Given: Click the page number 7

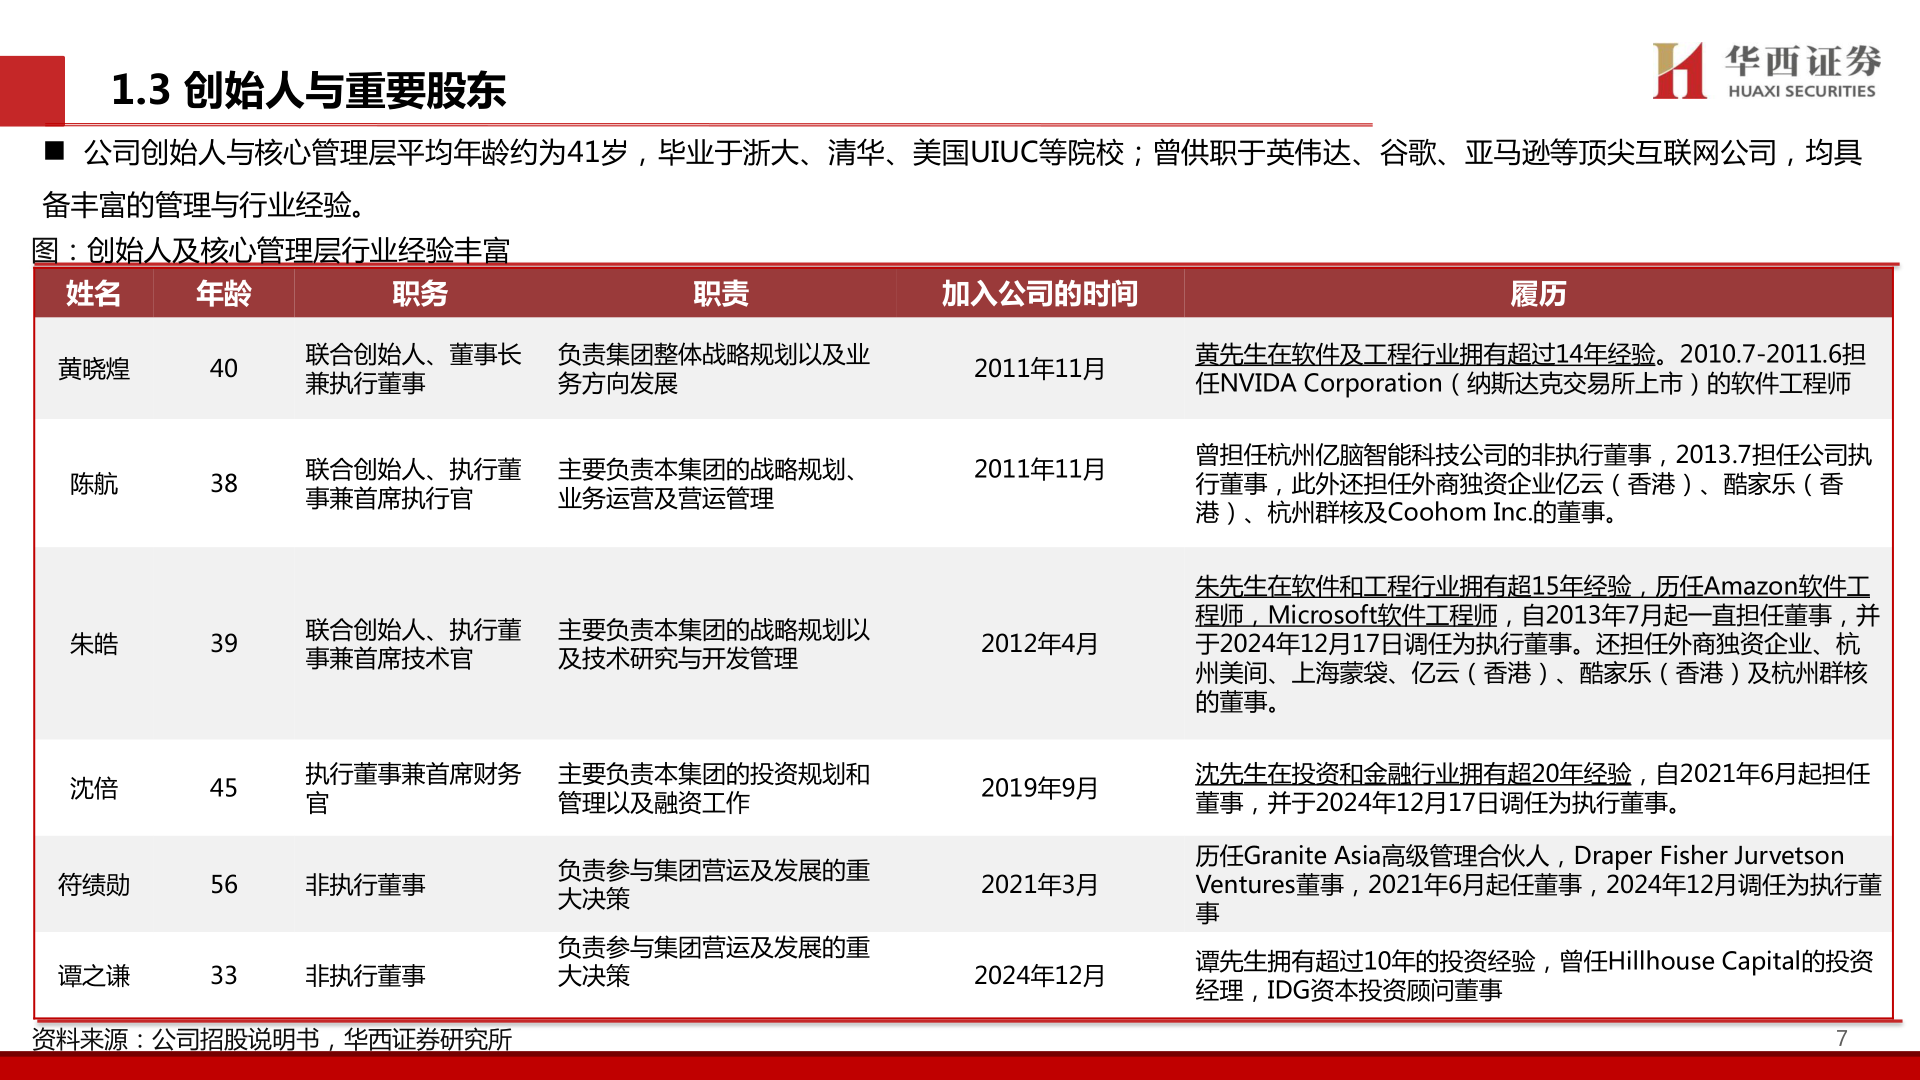Looking at the screenshot, I should [1842, 1038].
